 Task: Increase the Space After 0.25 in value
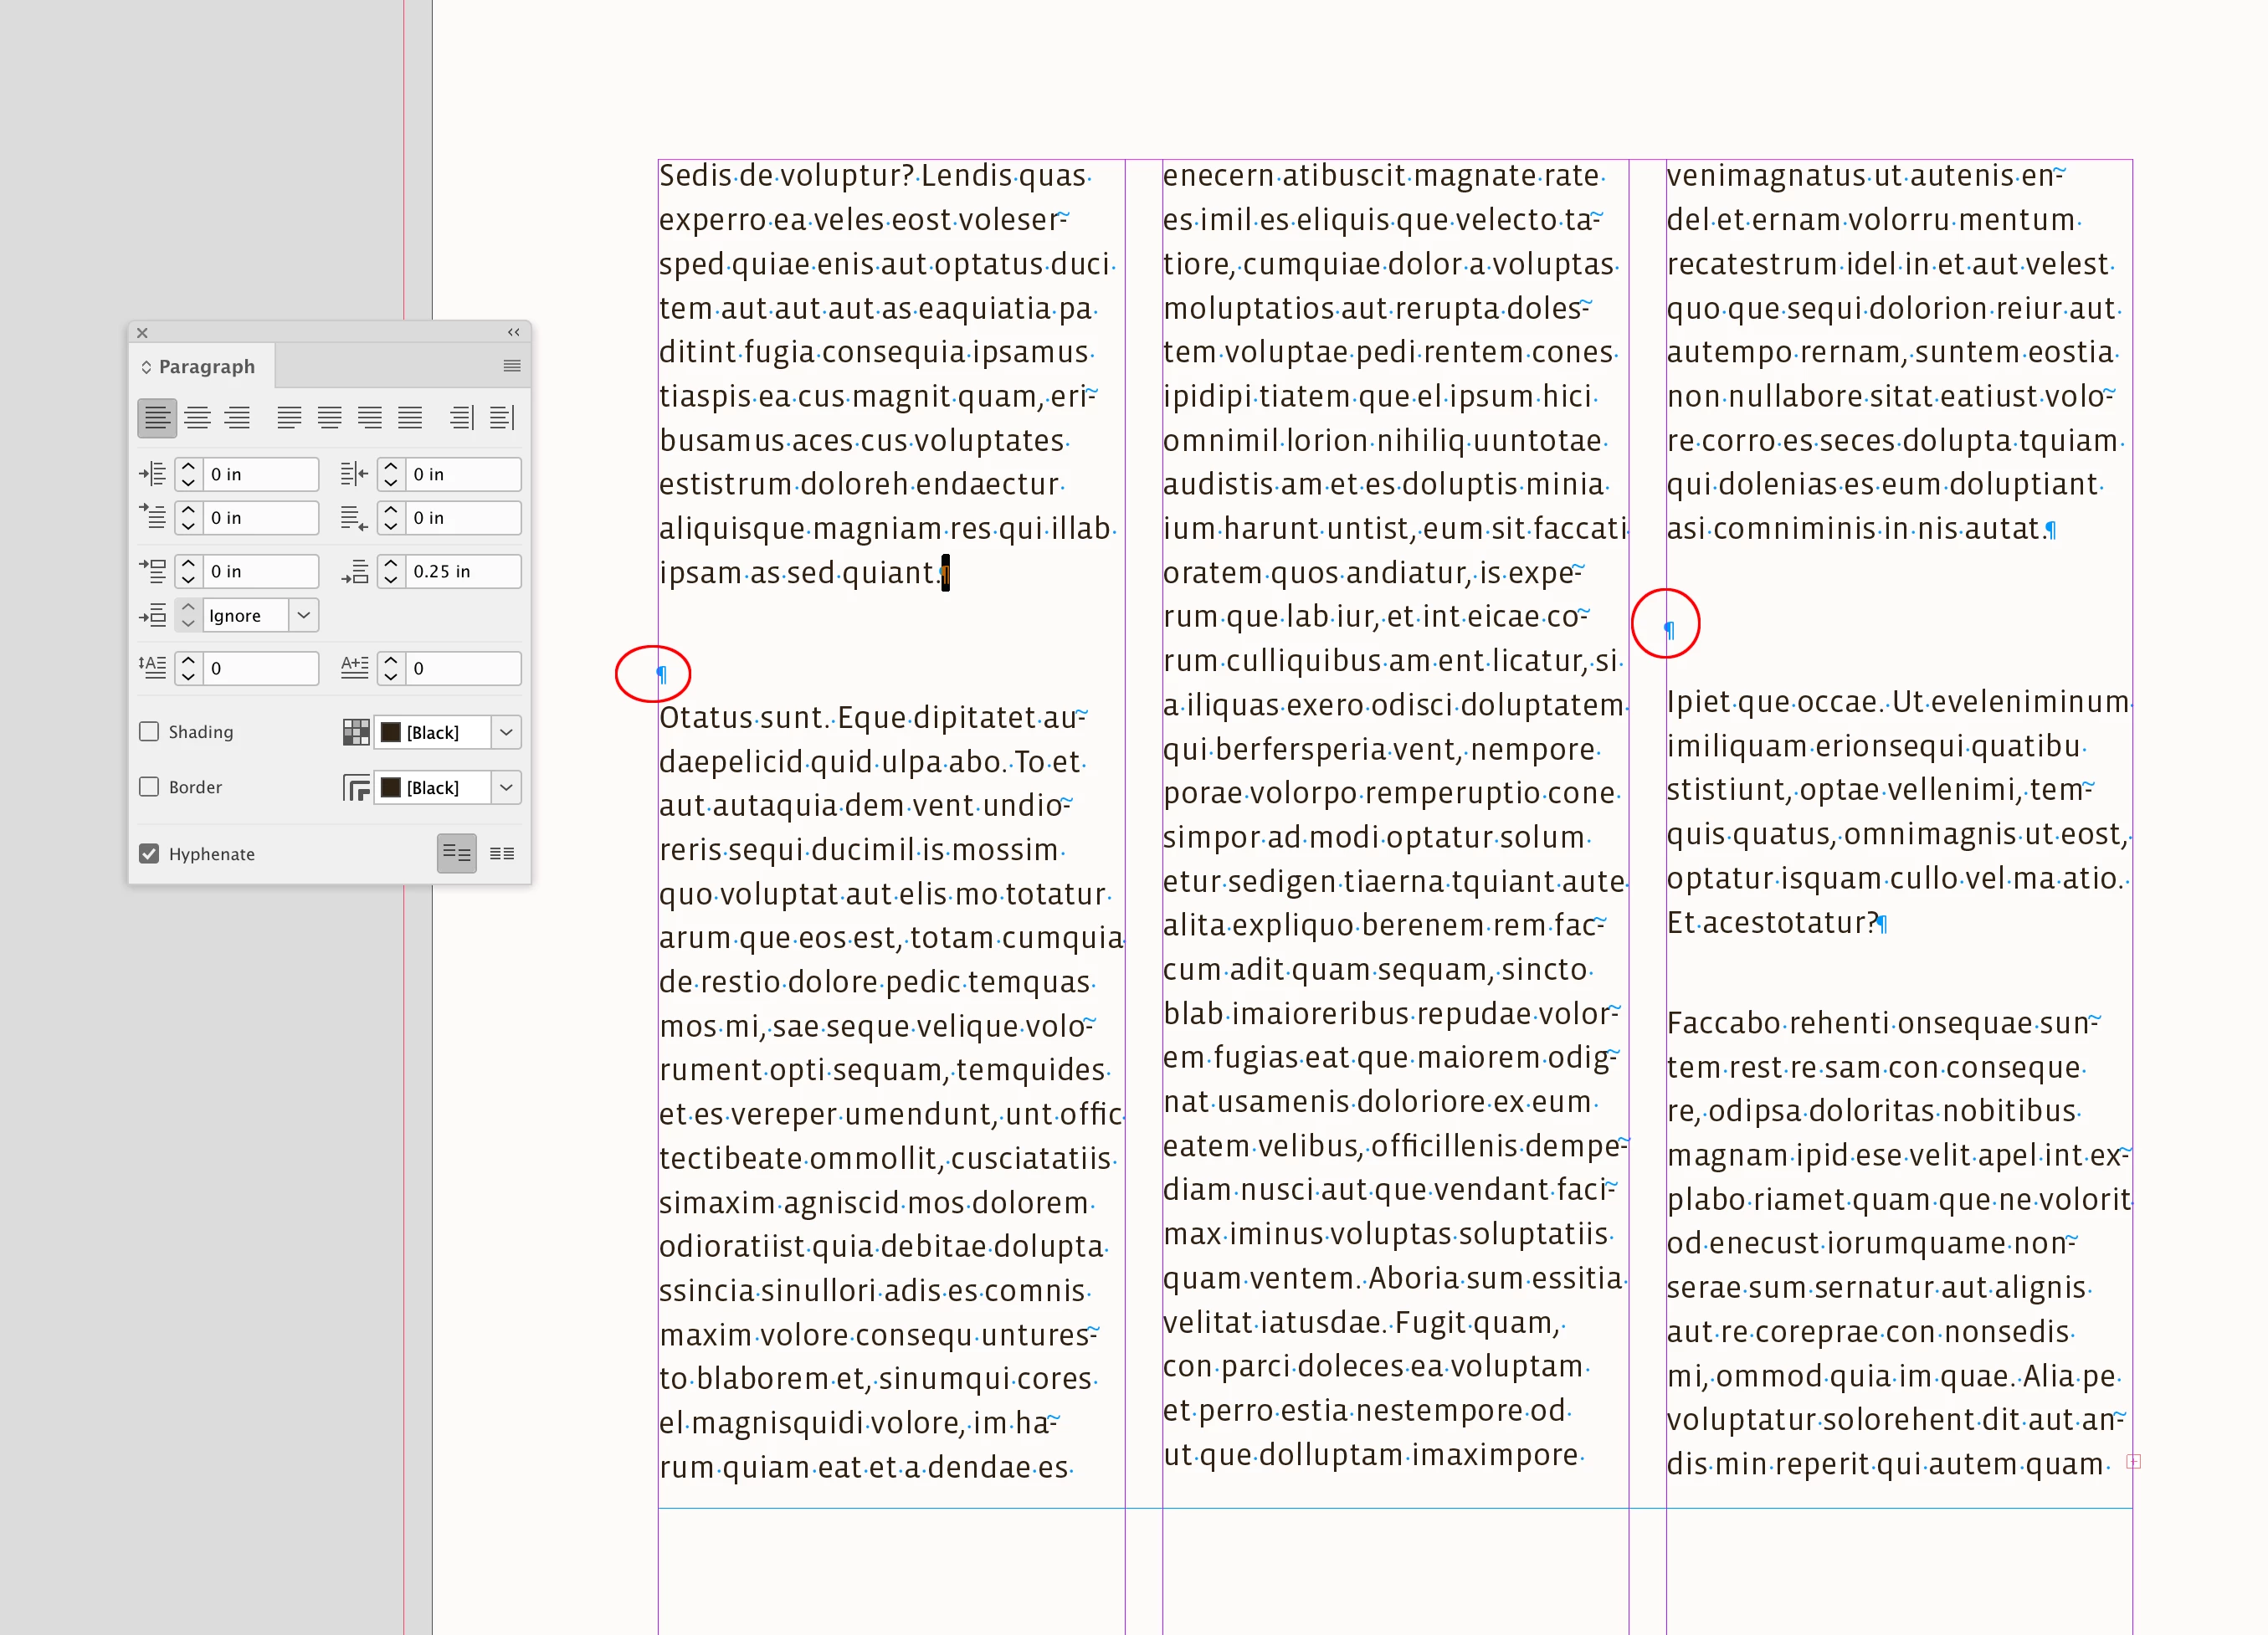(x=392, y=564)
